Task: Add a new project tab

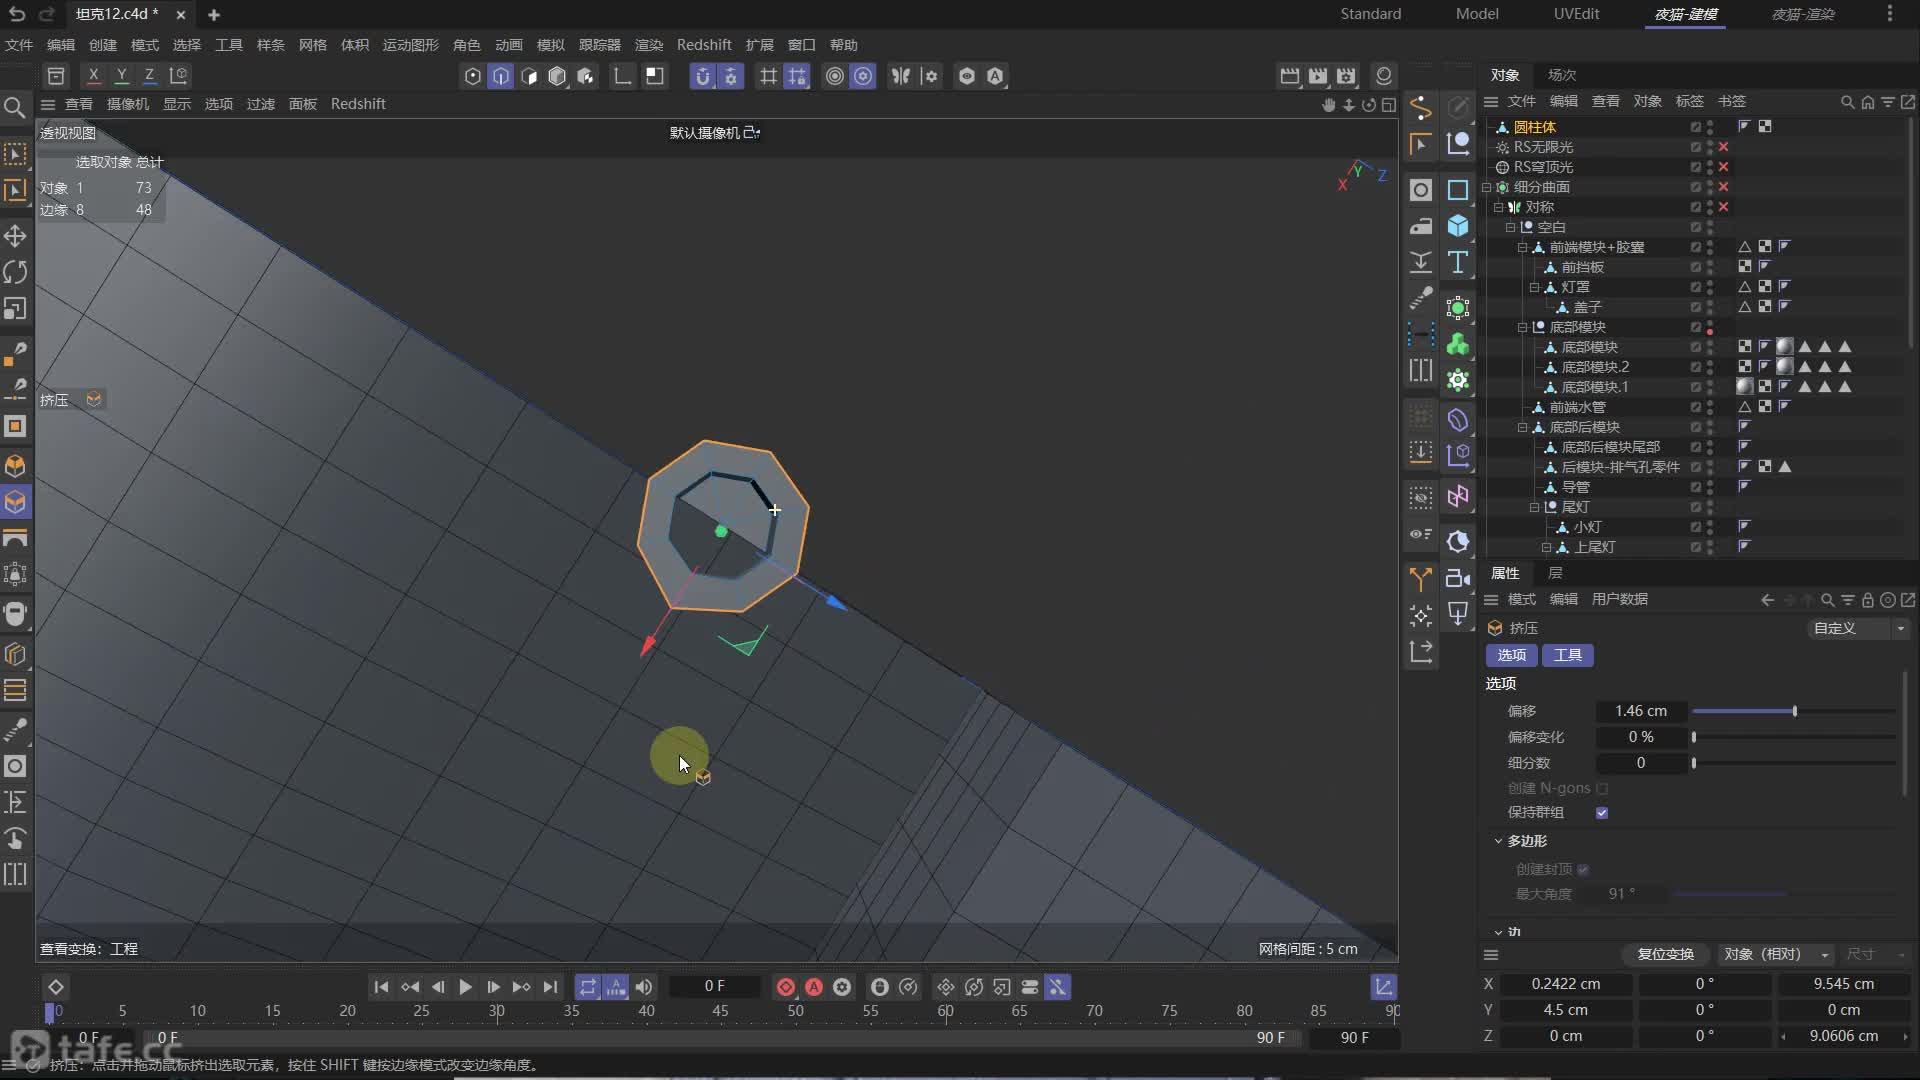Action: [213, 14]
